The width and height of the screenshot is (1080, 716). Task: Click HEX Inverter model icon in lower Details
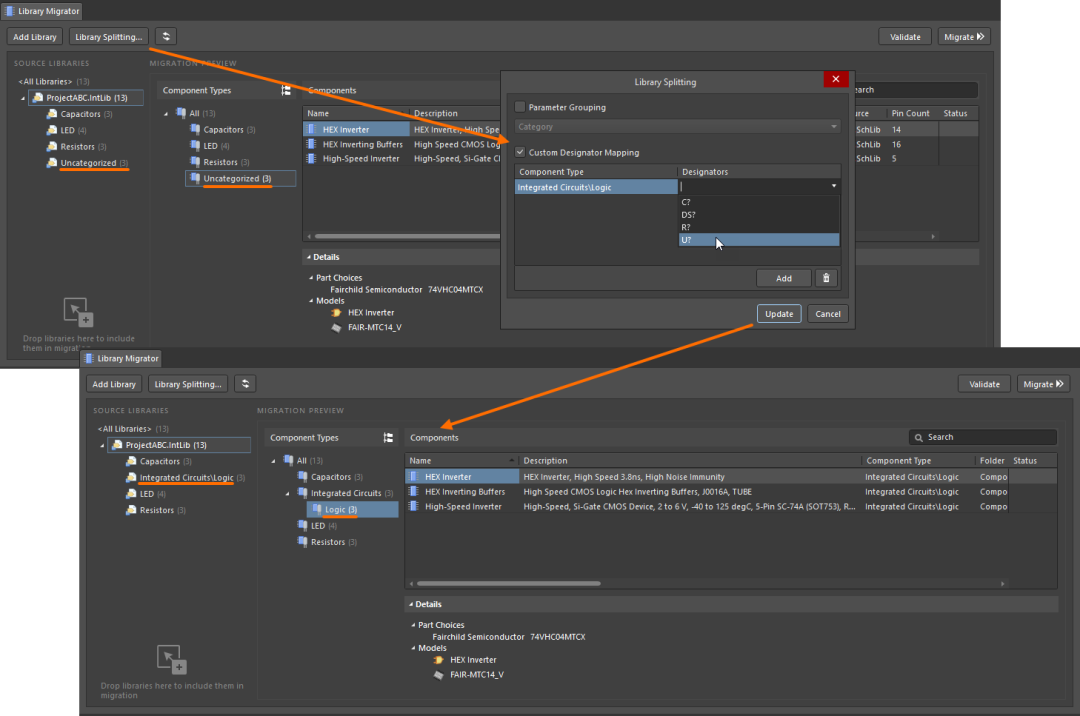(x=438, y=660)
